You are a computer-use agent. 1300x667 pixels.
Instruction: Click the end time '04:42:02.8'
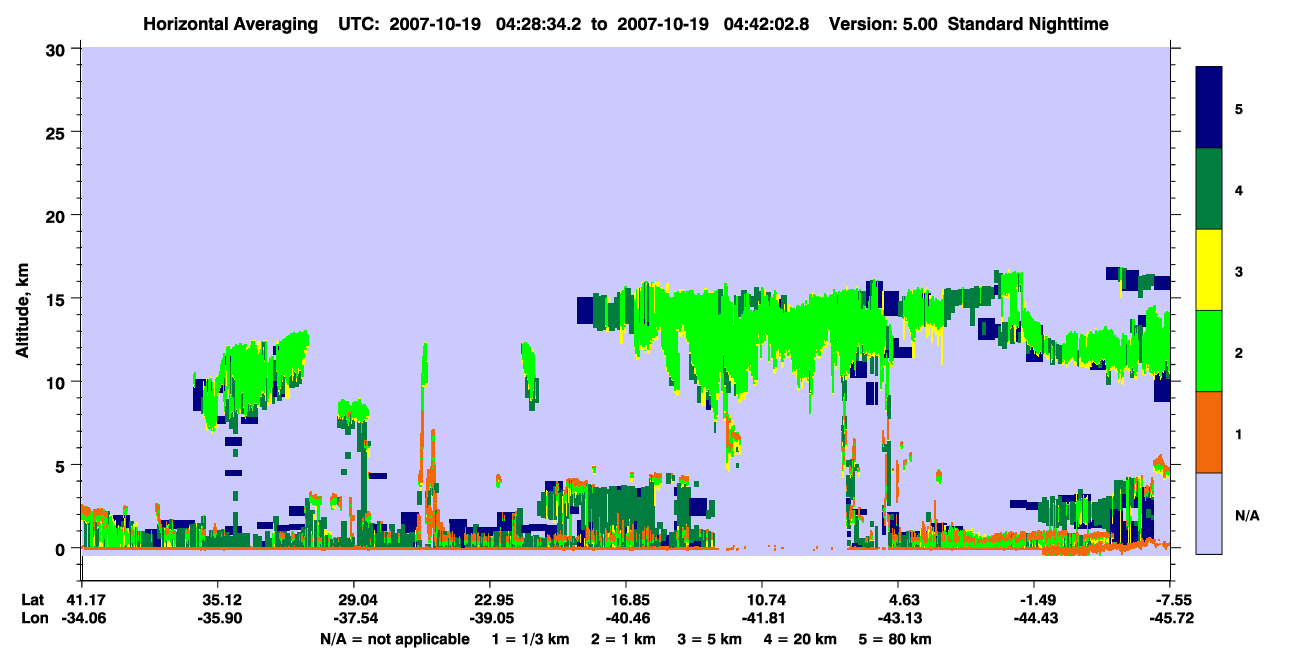766,23
